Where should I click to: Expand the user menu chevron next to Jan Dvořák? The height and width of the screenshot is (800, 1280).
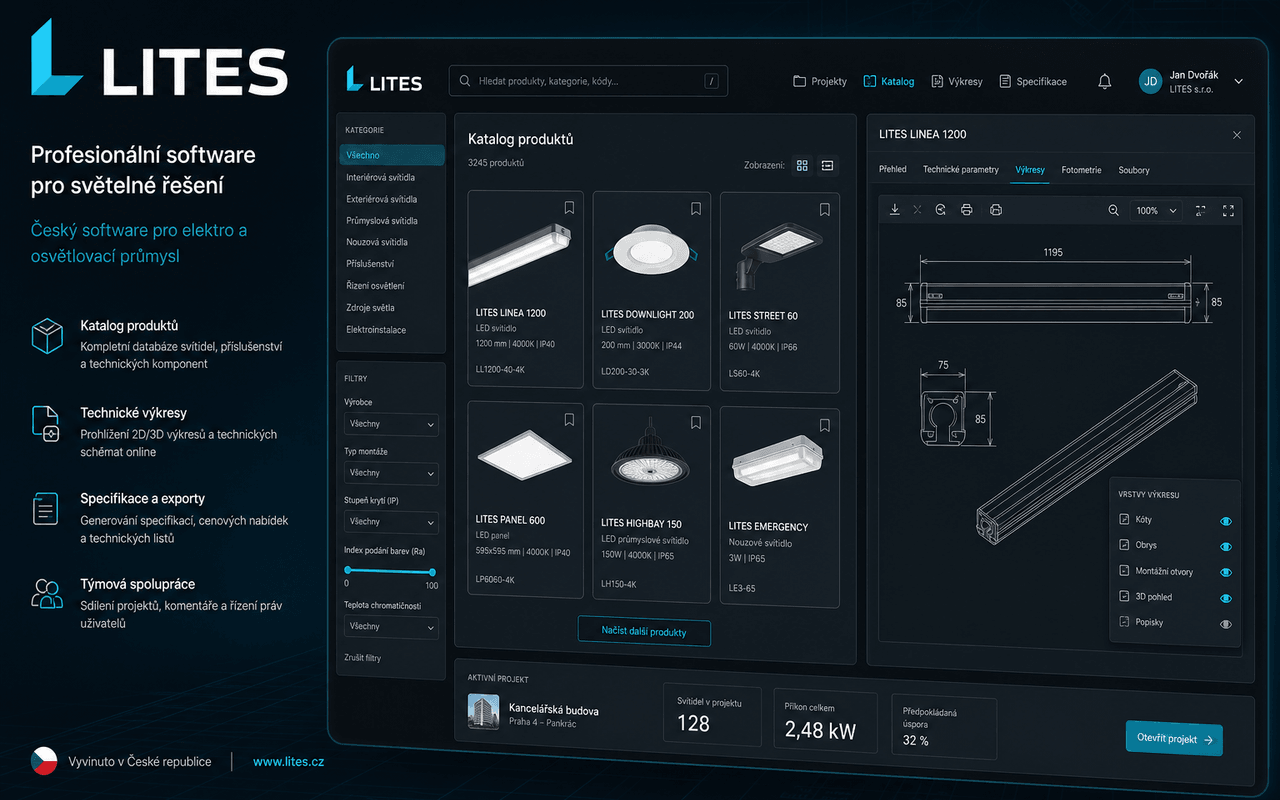[1239, 82]
